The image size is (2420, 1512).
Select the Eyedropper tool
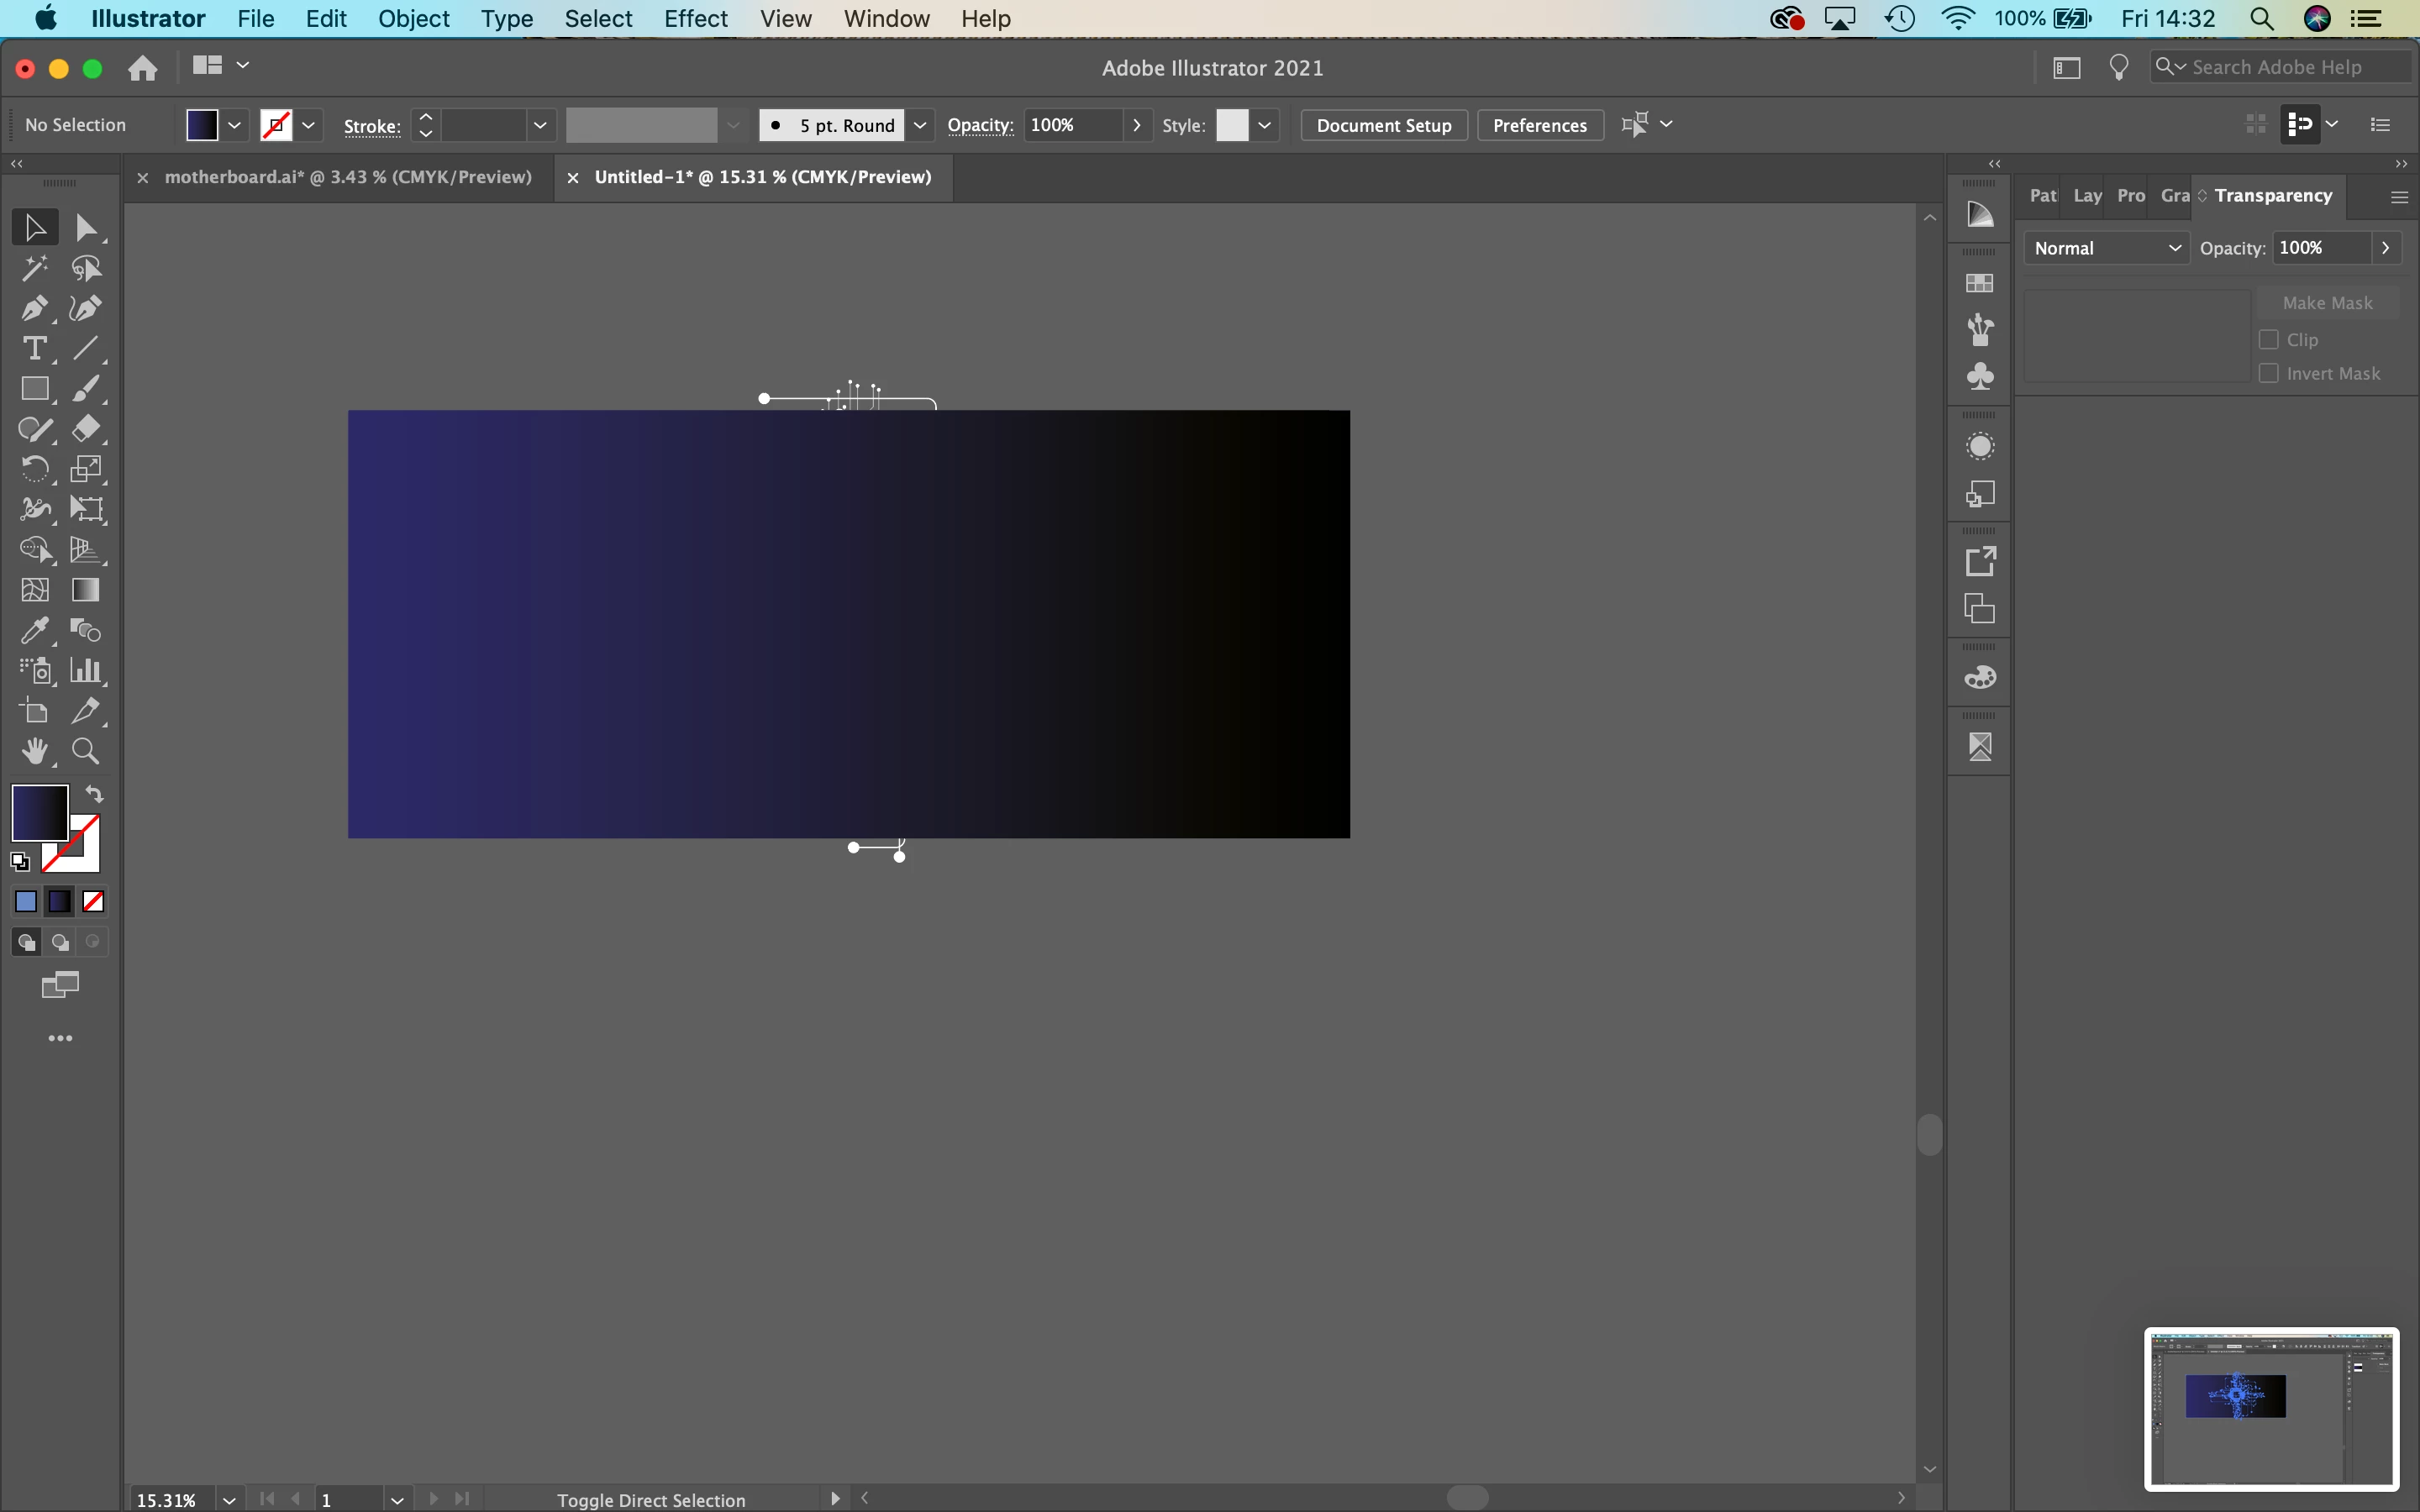click(34, 631)
